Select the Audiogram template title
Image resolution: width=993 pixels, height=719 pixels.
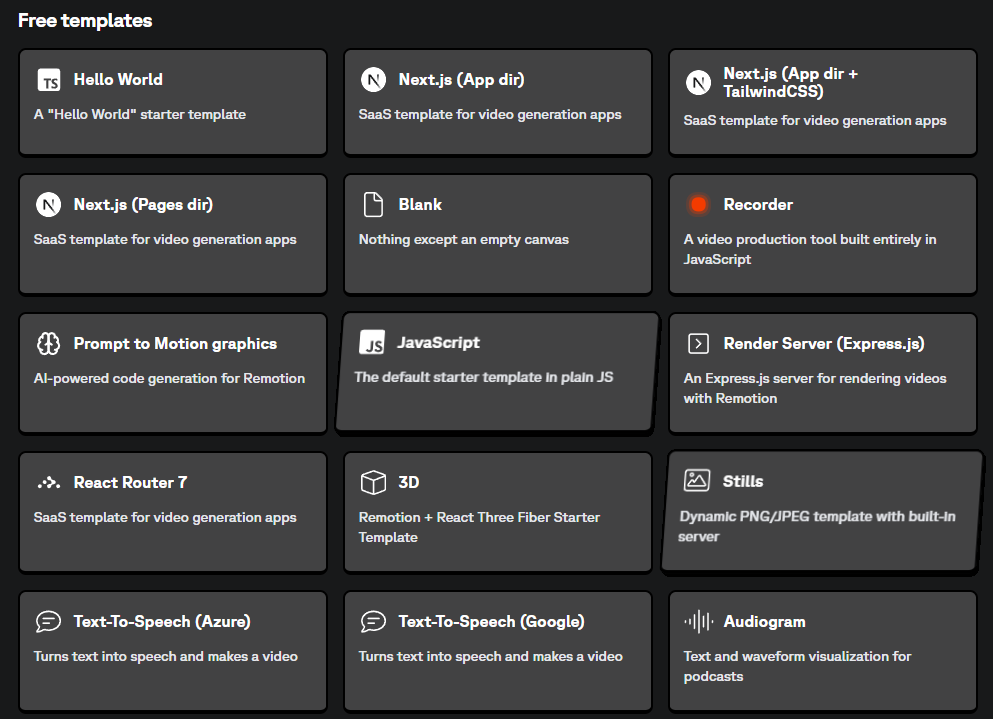pyautogui.click(x=764, y=622)
